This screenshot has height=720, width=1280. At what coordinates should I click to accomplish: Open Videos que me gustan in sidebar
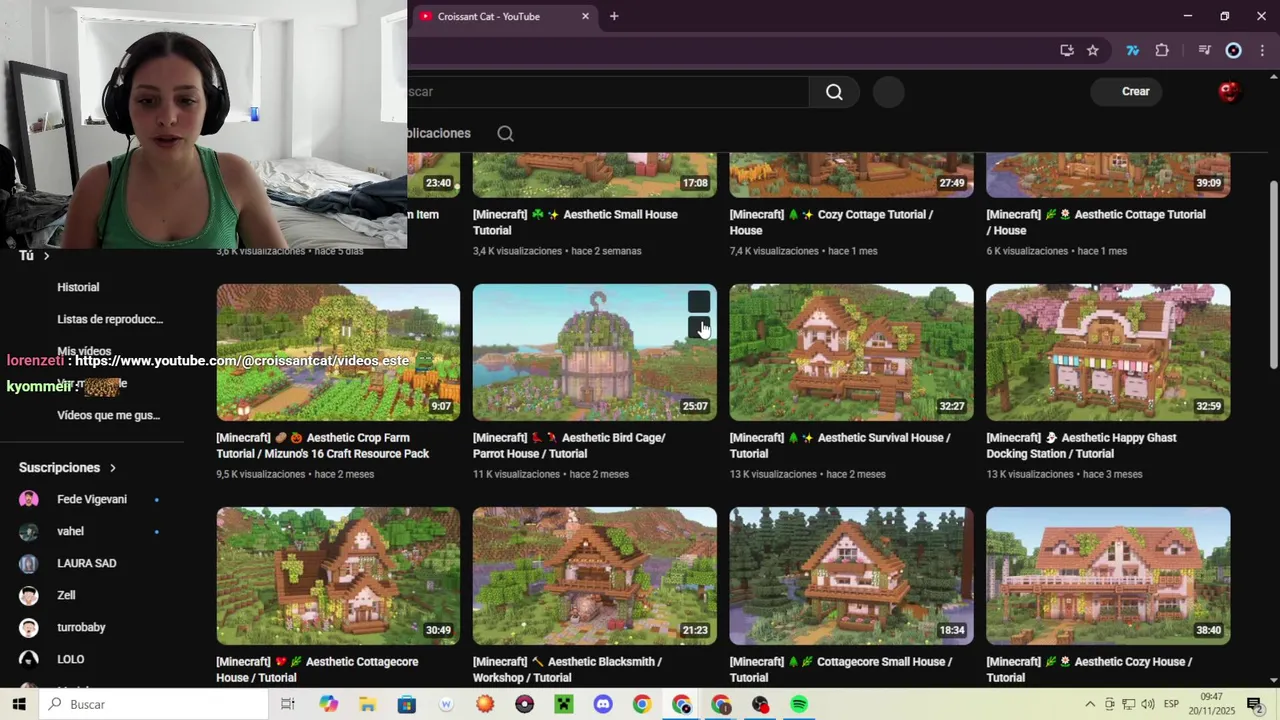tap(108, 415)
